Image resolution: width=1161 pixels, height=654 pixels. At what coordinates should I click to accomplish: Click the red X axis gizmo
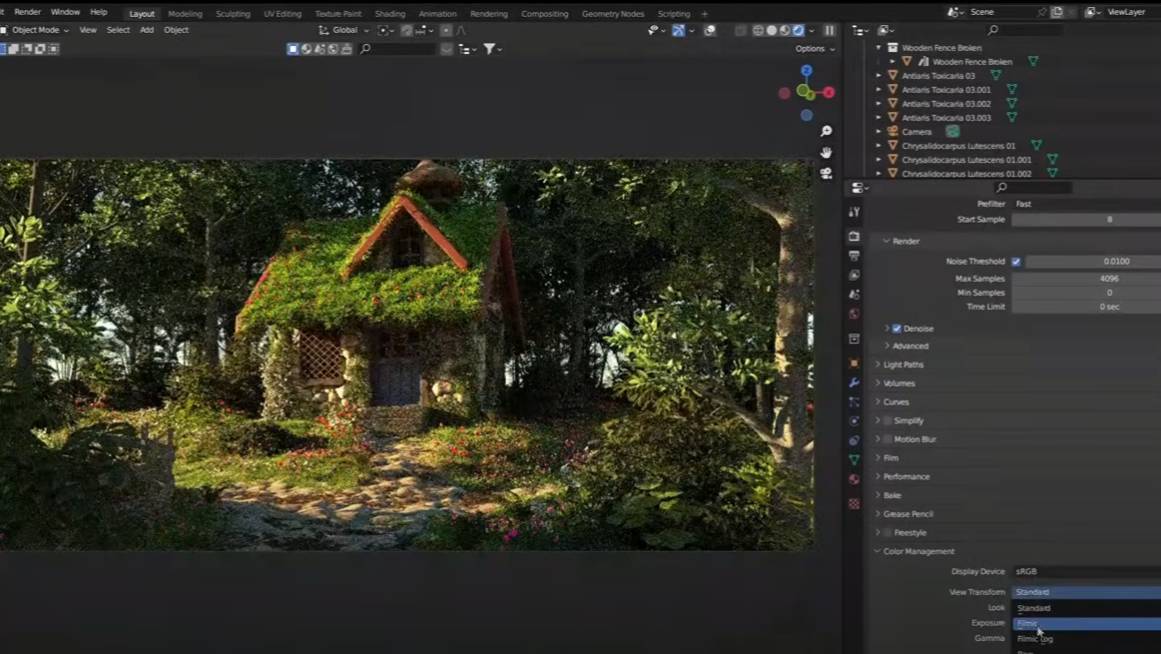point(829,93)
